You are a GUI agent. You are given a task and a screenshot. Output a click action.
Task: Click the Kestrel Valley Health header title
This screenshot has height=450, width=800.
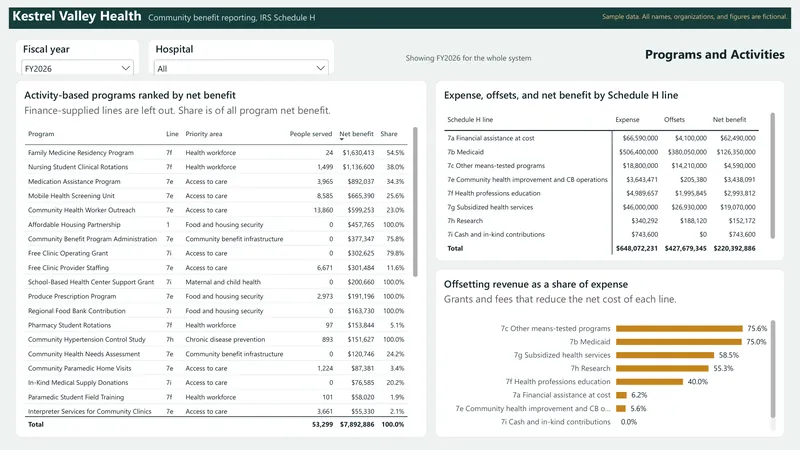pyautogui.click(x=77, y=16)
